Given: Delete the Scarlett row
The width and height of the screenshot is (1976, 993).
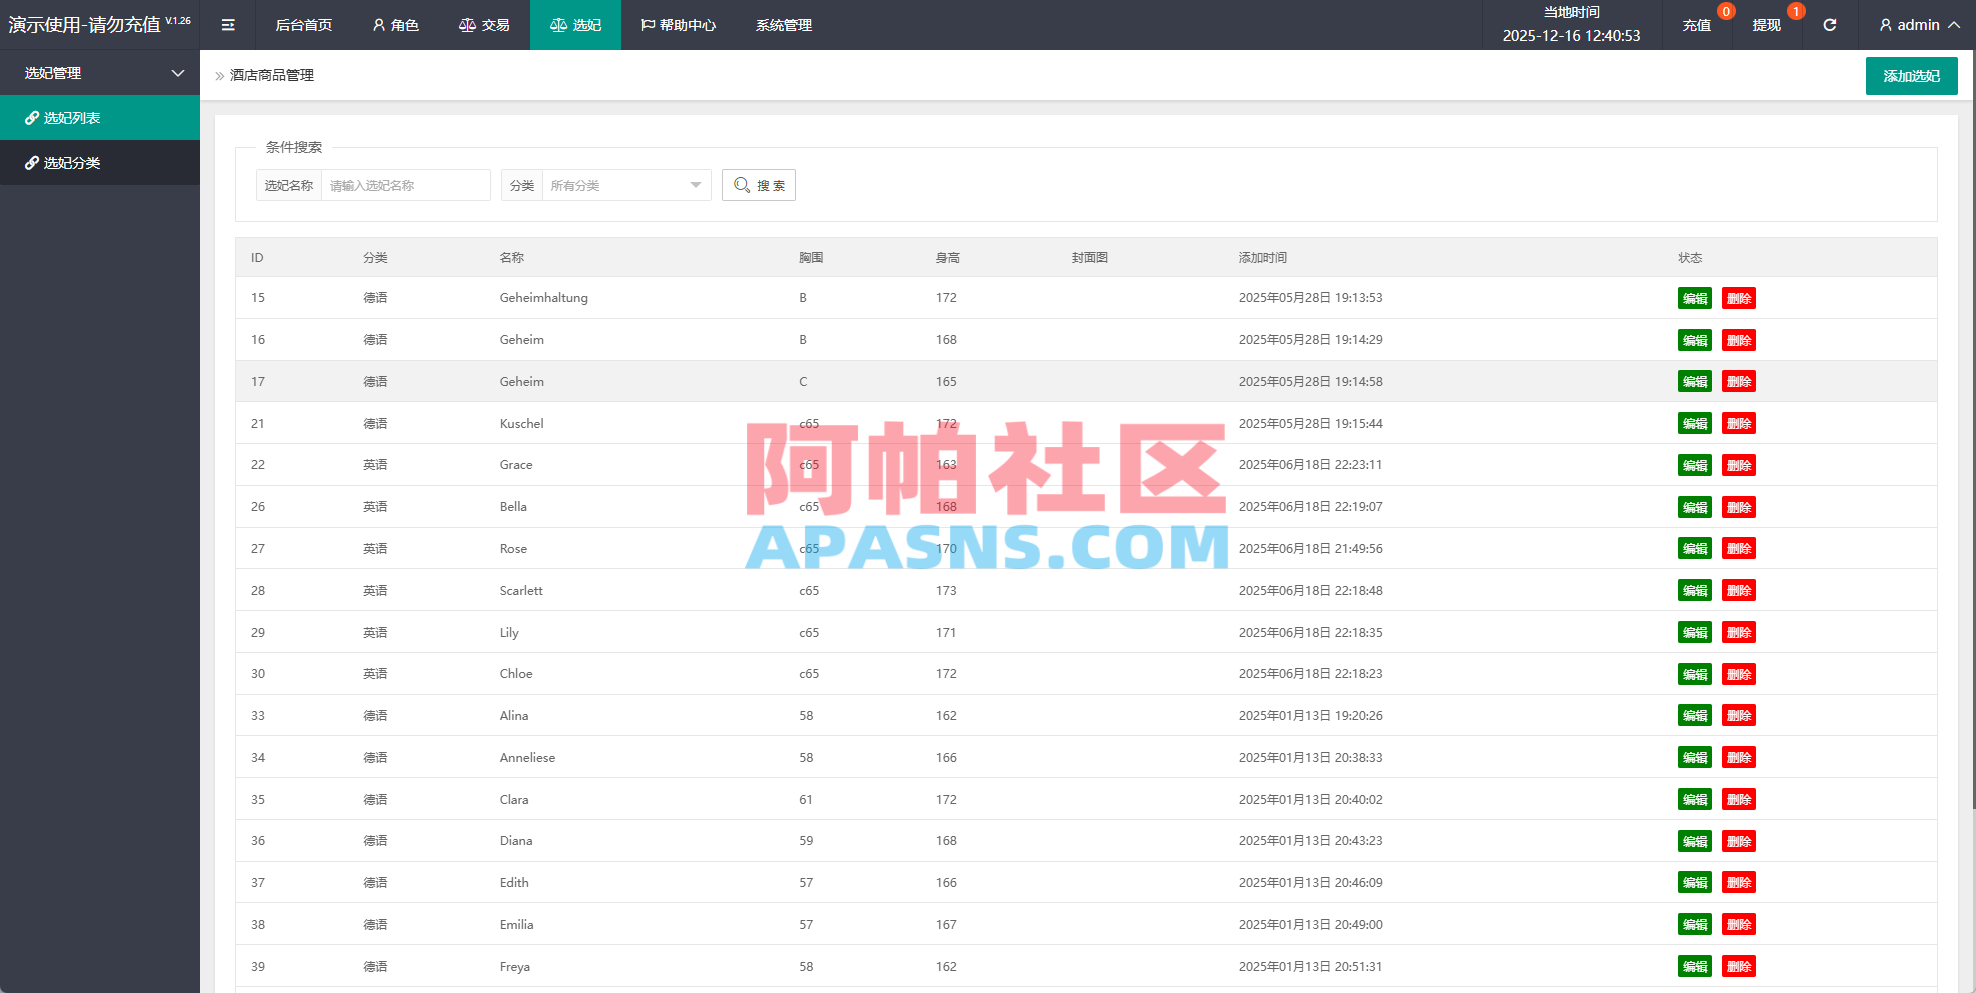Looking at the screenshot, I should coord(1739,591).
